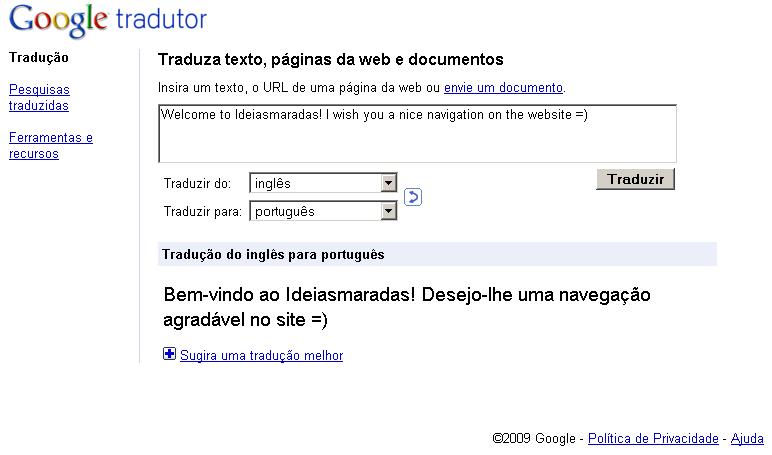Image resolution: width=772 pixels, height=455 pixels.
Task: Click the heading Traduza texto, páginas da web
Action: 331,60
